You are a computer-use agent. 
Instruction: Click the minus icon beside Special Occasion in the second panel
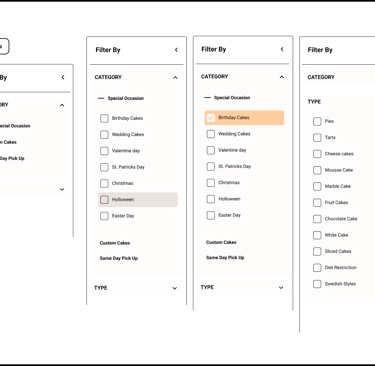tap(101, 98)
